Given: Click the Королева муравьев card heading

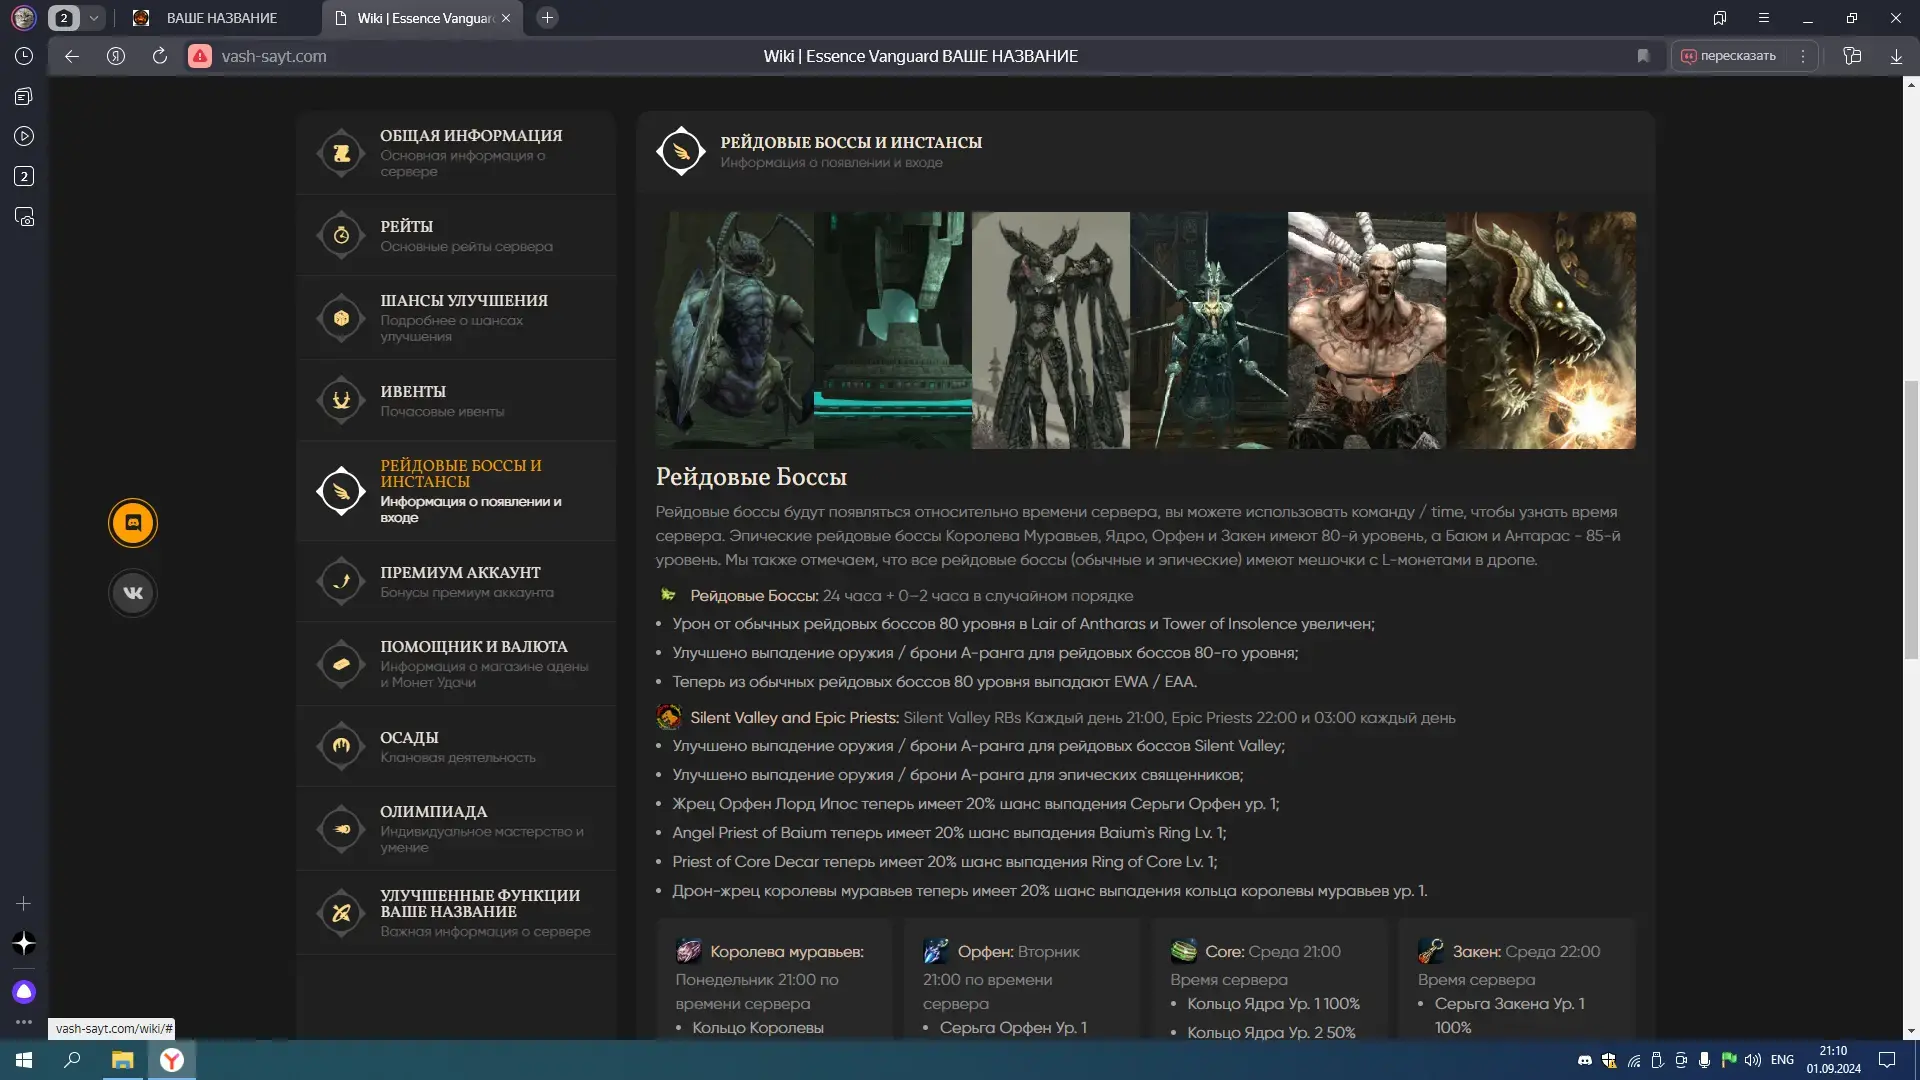Looking at the screenshot, I should pyautogui.click(x=787, y=952).
